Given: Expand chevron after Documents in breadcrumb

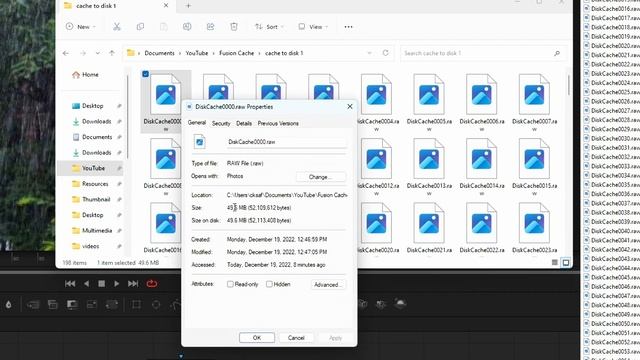Looking at the screenshot, I should click(x=180, y=53).
